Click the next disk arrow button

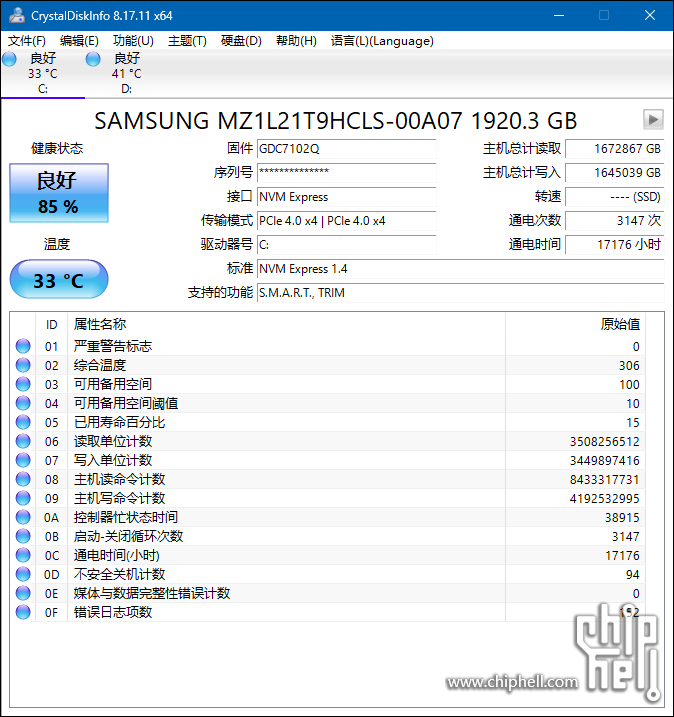[653, 120]
